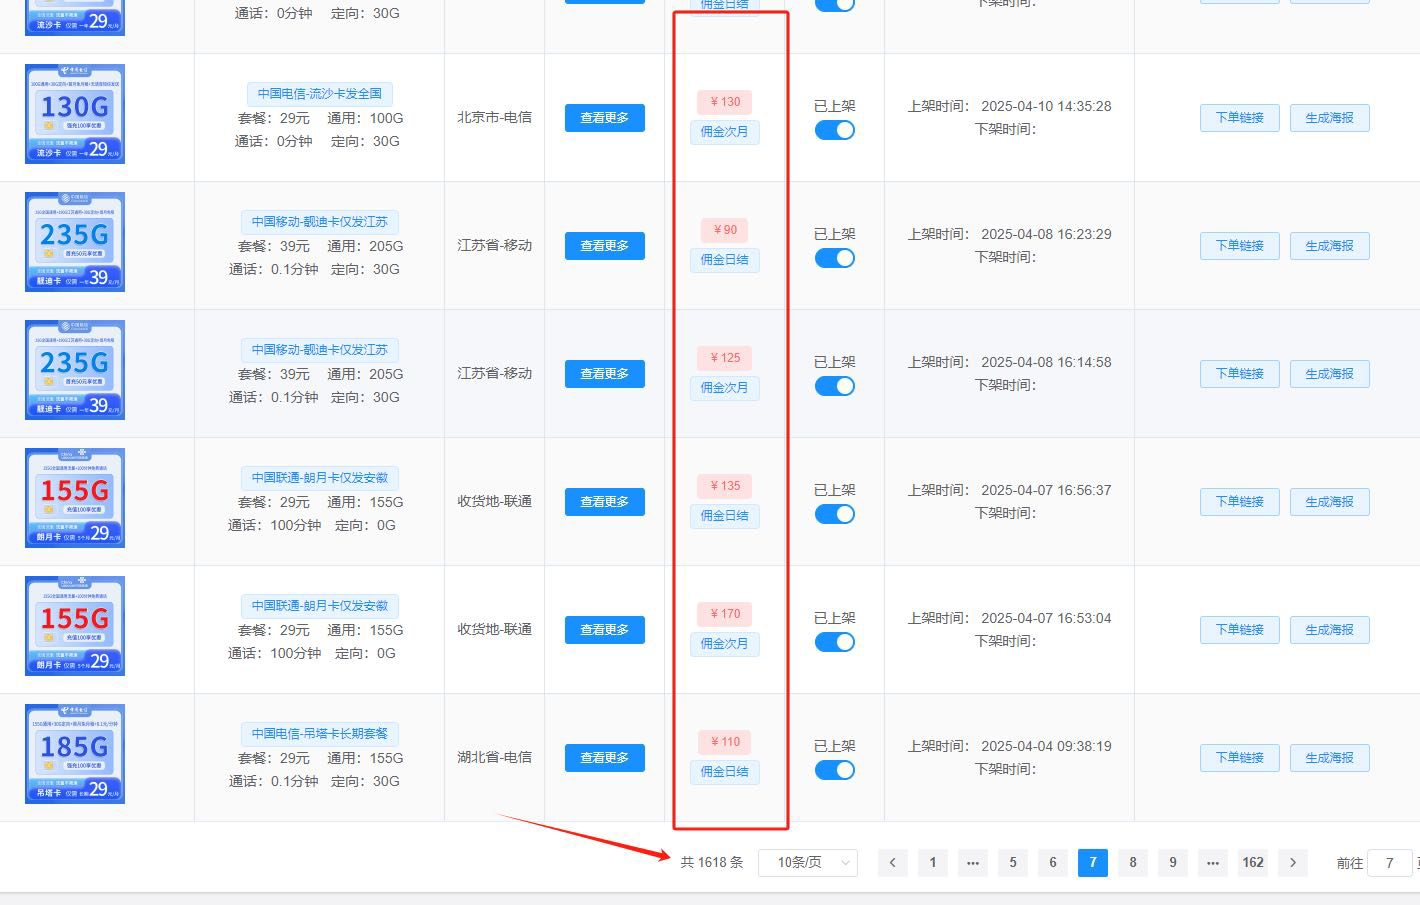Toggle the 已上架 switch for 吊塔卡长期套餐

coord(835,770)
